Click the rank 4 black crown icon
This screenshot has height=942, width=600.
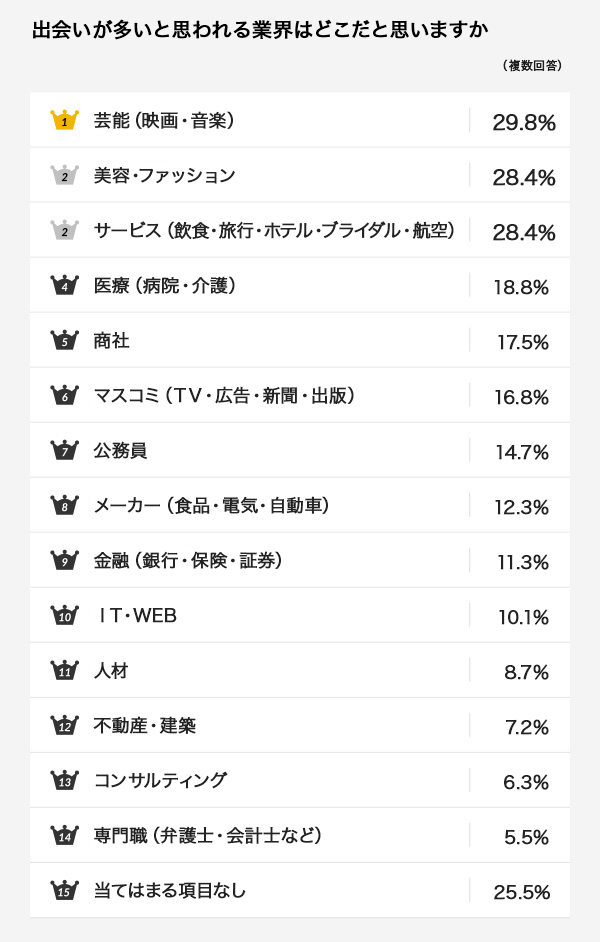64,285
